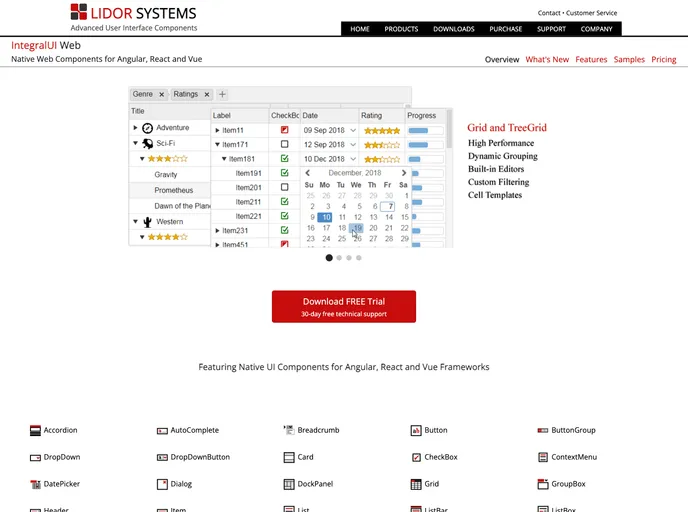688x512 pixels.
Task: Click the DatePicker component icon
Action: (35, 484)
